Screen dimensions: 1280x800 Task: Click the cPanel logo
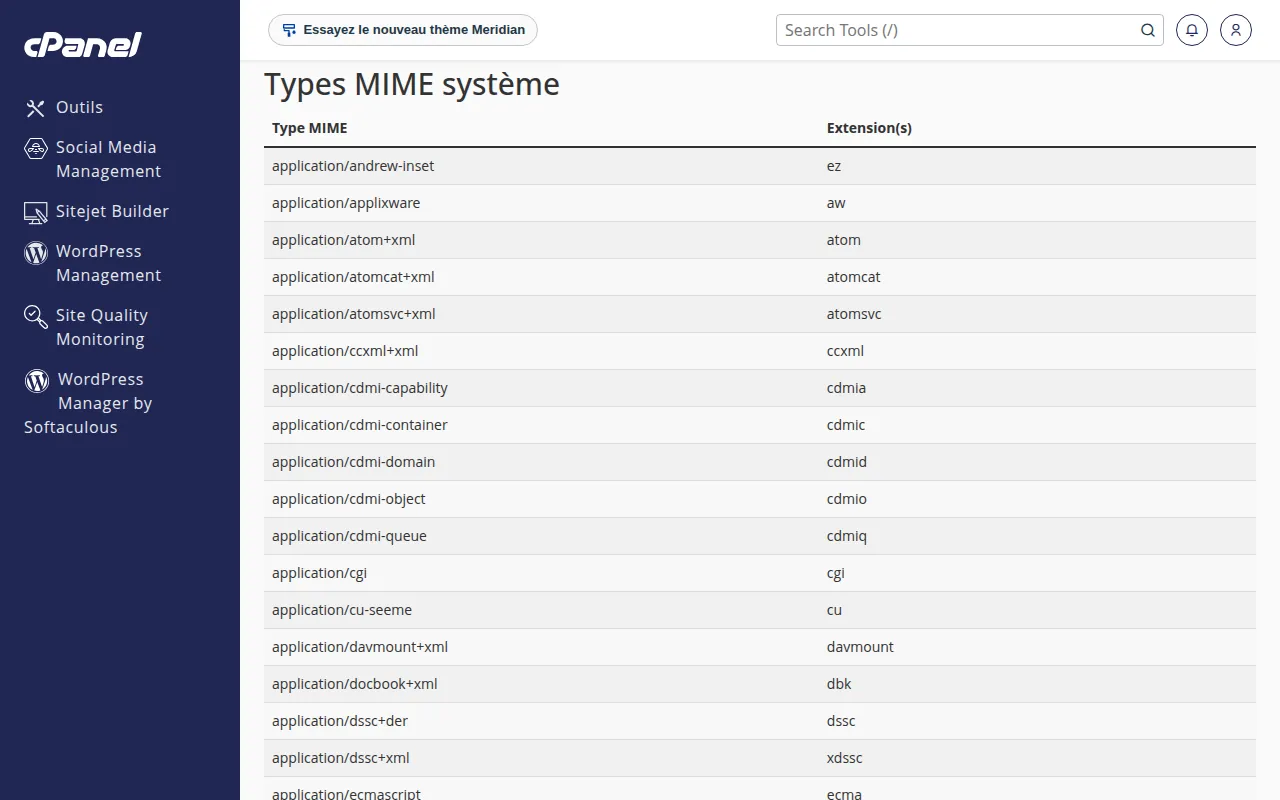pyautogui.click(x=83, y=45)
